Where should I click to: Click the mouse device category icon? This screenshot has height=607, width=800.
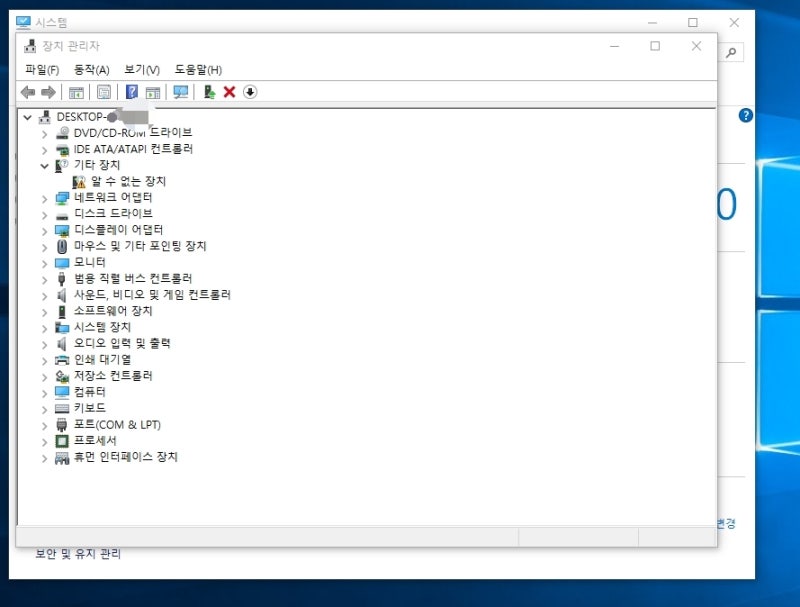tap(62, 246)
